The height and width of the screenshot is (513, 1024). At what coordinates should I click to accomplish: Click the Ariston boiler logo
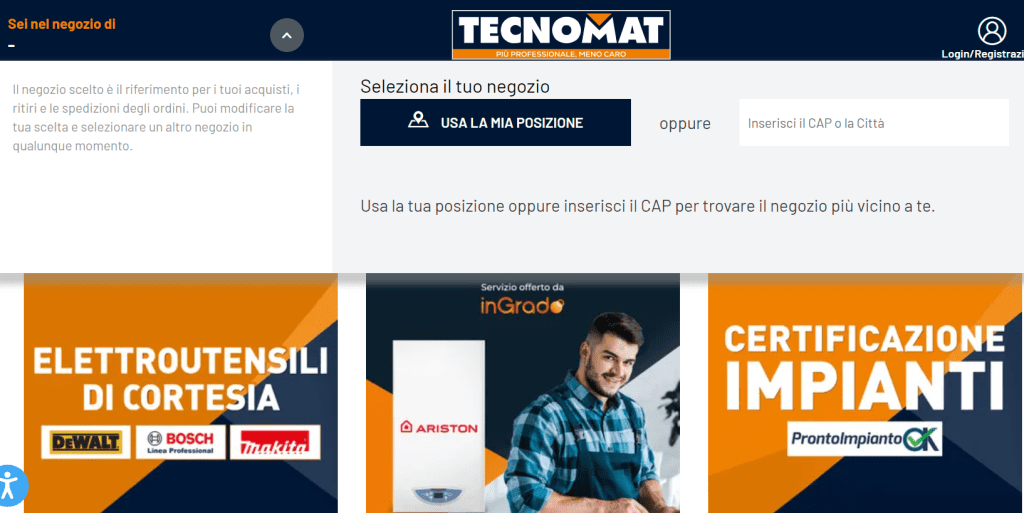click(x=439, y=428)
